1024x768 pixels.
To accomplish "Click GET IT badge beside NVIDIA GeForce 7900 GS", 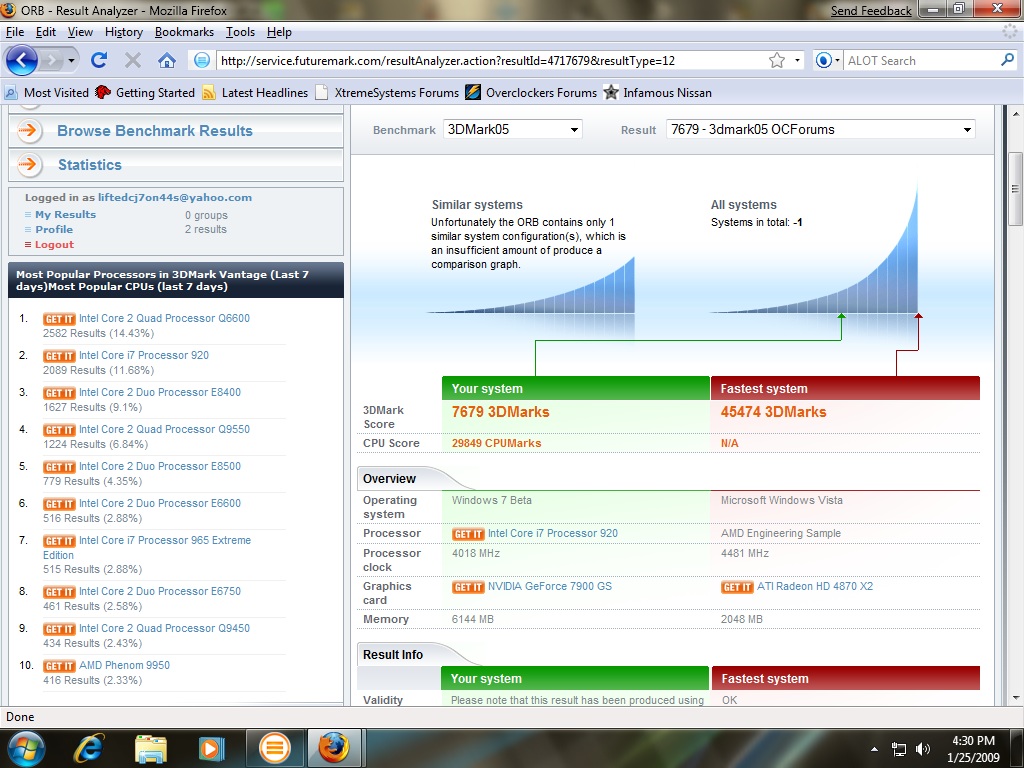I will 468,586.
